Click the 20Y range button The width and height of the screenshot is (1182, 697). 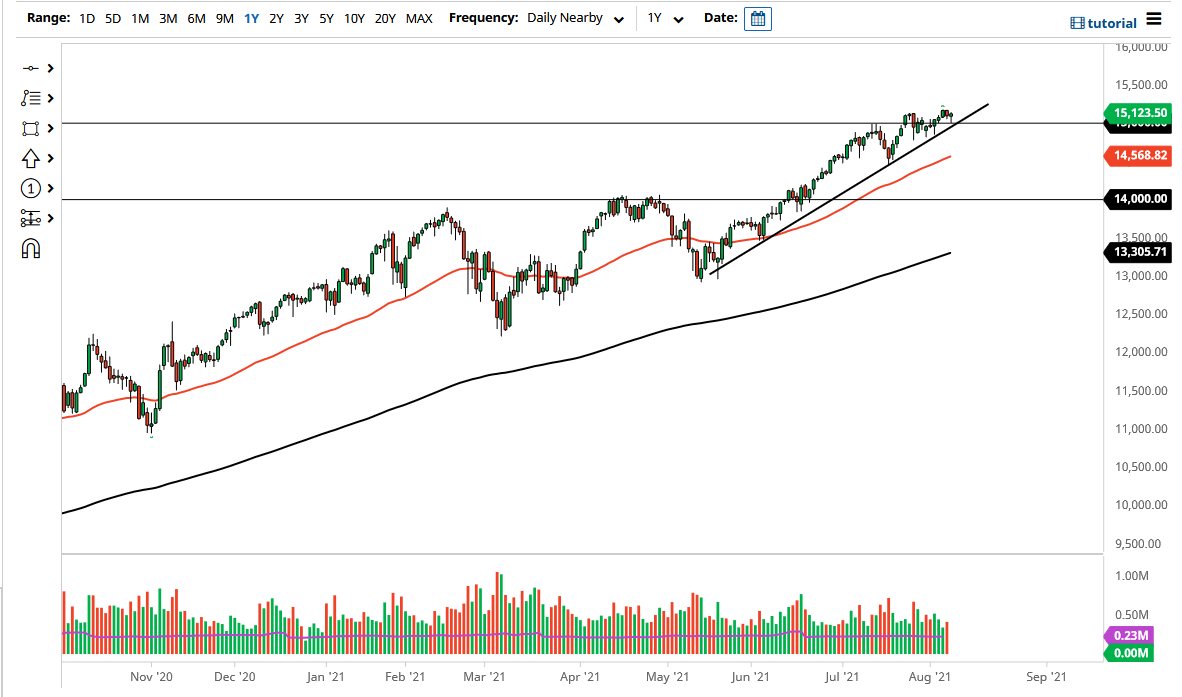[385, 18]
